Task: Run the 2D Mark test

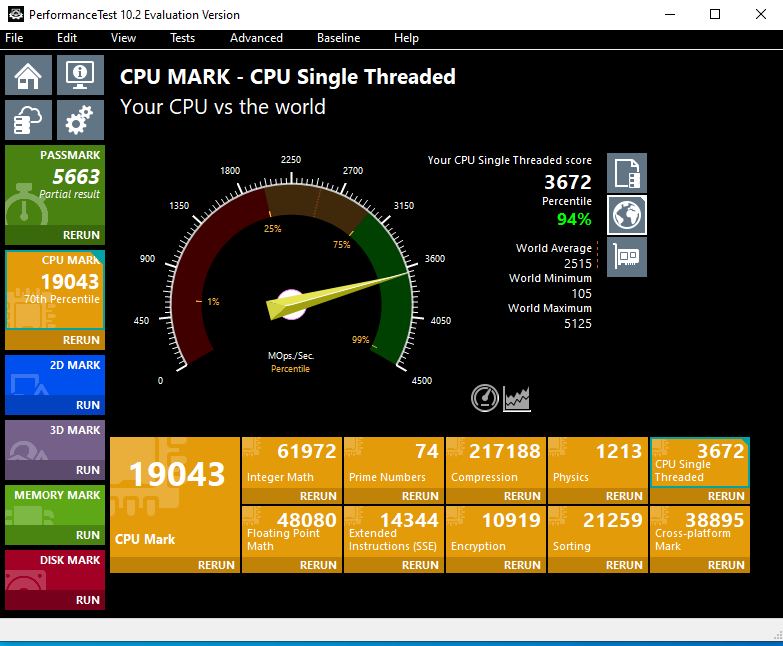Action: [55, 405]
